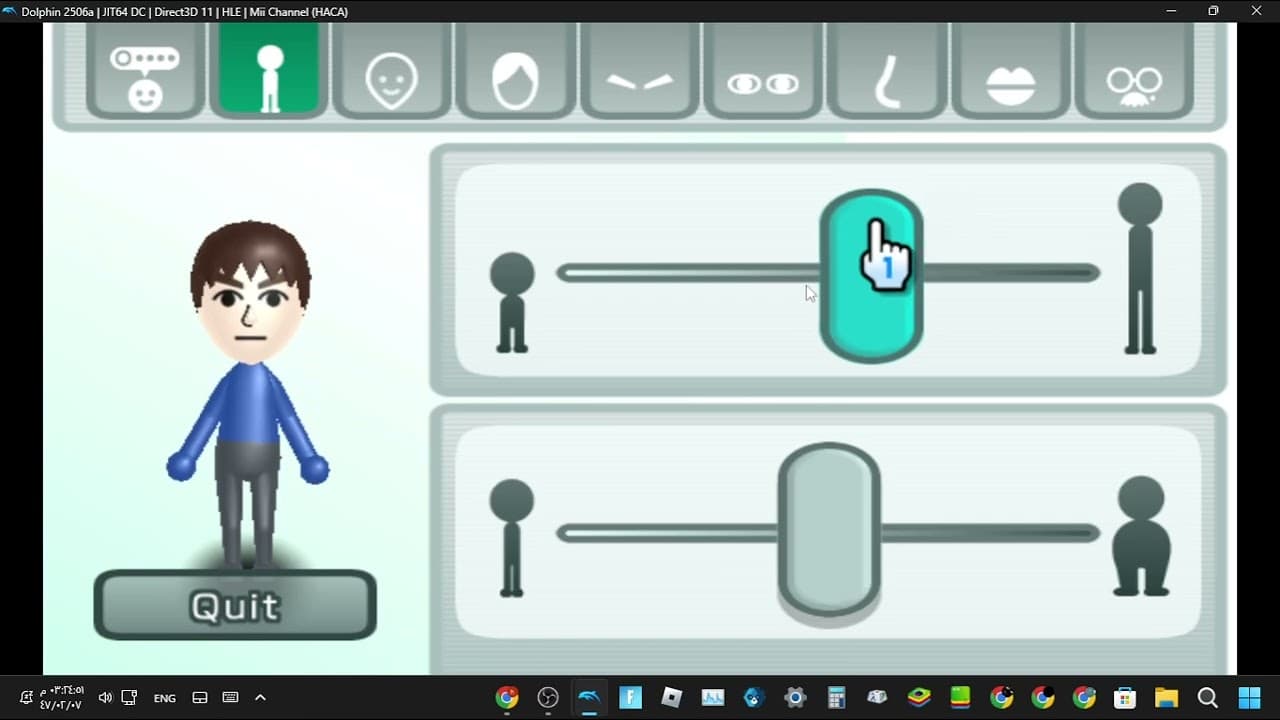Open the glasses and mustache tab
Image resolution: width=1280 pixels, height=720 pixels.
tap(1134, 71)
